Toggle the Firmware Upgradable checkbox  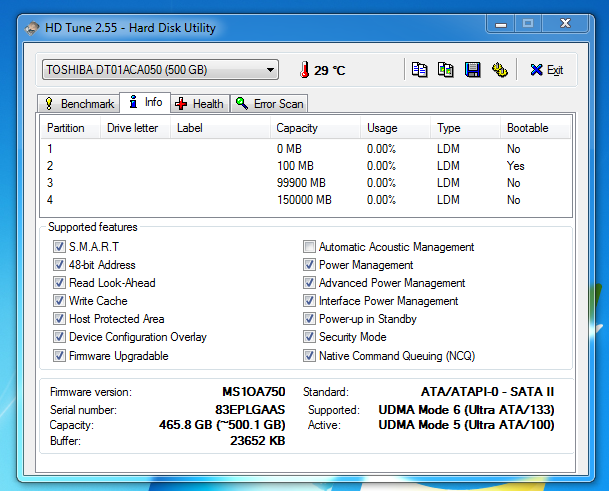[59, 355]
